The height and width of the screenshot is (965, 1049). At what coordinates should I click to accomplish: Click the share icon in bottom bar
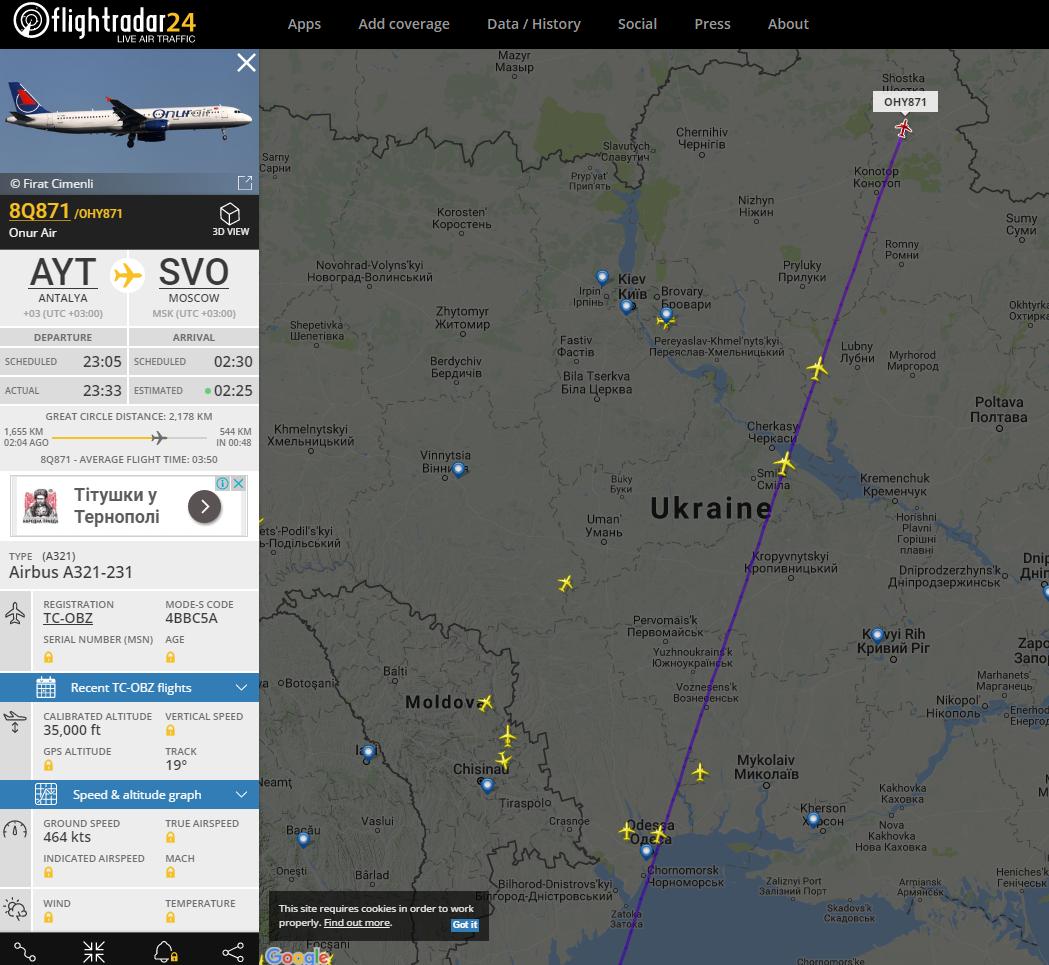pyautogui.click(x=233, y=952)
